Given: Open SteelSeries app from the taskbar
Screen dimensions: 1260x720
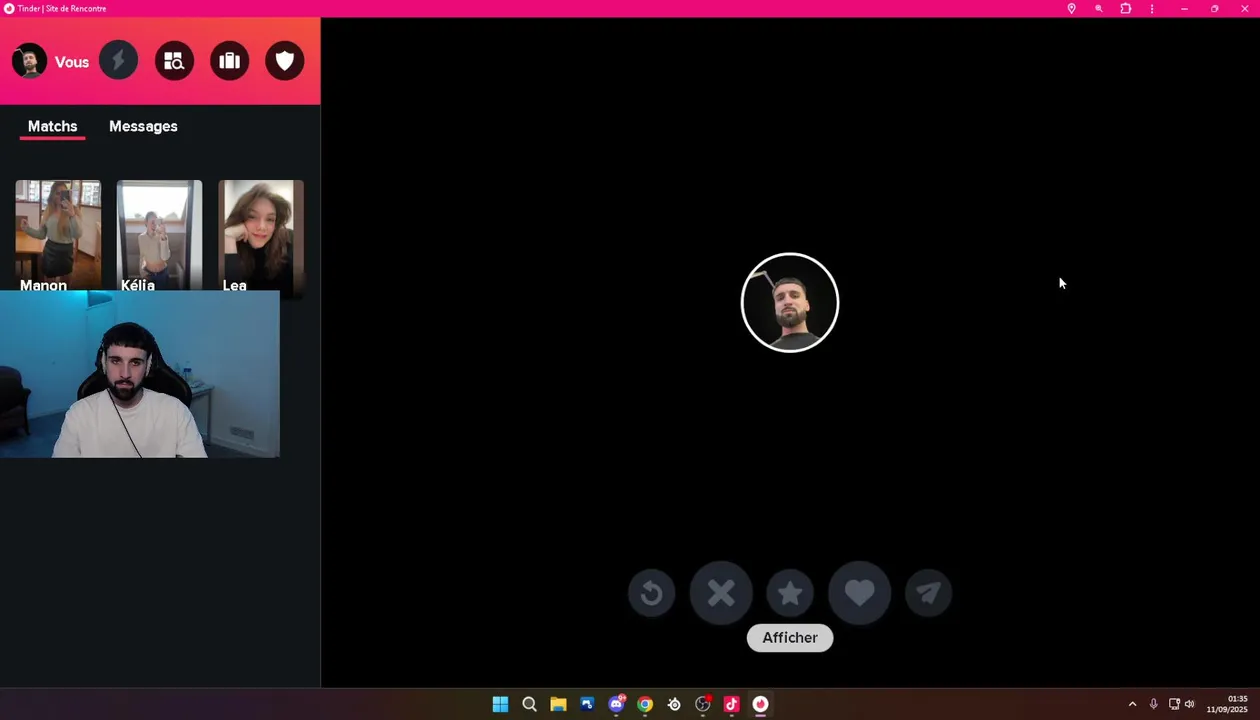Looking at the screenshot, I should [x=674, y=704].
